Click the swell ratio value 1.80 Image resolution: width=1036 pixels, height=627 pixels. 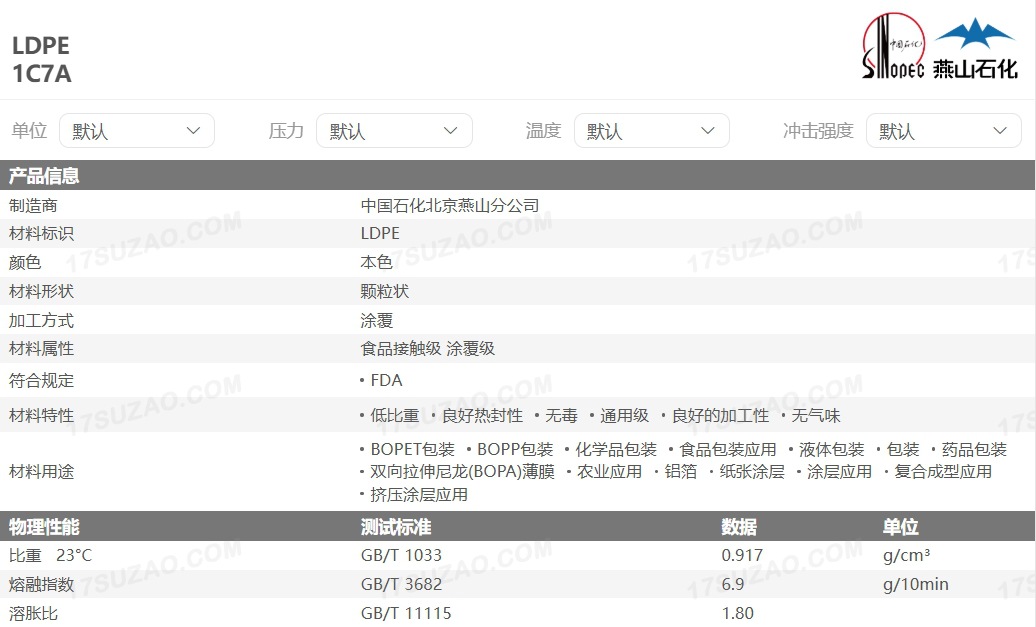tap(737, 613)
